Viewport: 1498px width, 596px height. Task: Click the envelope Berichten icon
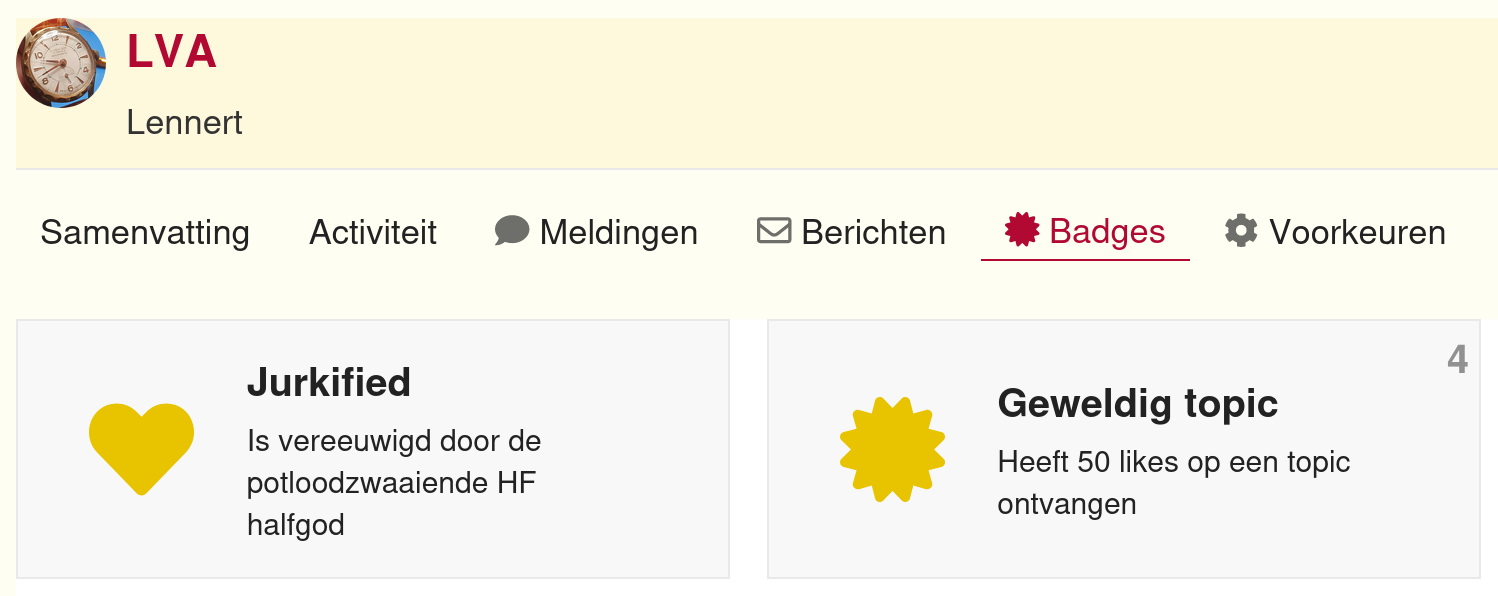[x=774, y=231]
